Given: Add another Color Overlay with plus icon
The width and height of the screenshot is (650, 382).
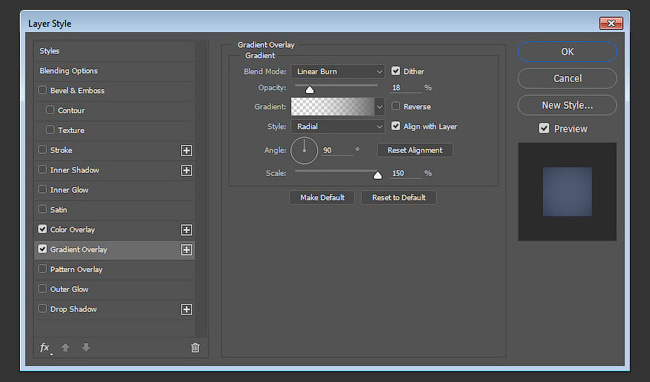Looking at the screenshot, I should click(x=187, y=230).
